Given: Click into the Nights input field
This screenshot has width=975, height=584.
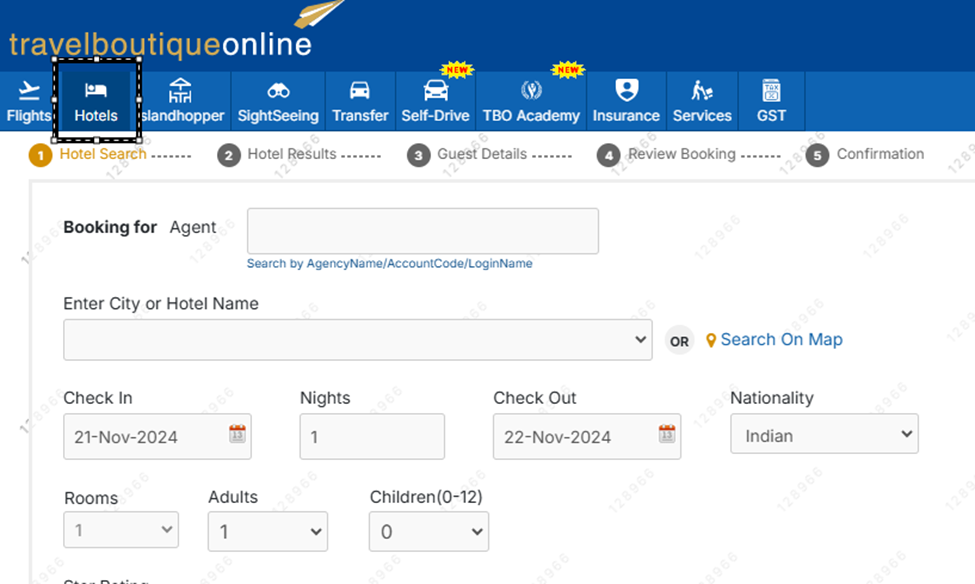Looking at the screenshot, I should tap(372, 437).
